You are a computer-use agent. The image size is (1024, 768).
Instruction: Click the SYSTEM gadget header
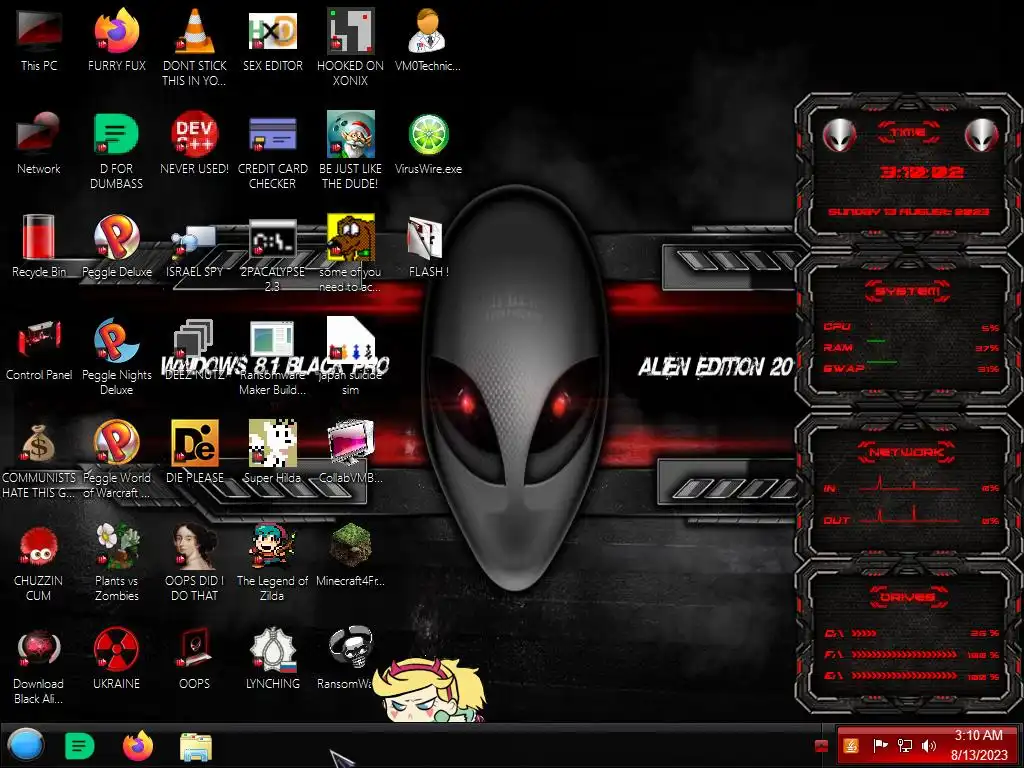point(908,291)
